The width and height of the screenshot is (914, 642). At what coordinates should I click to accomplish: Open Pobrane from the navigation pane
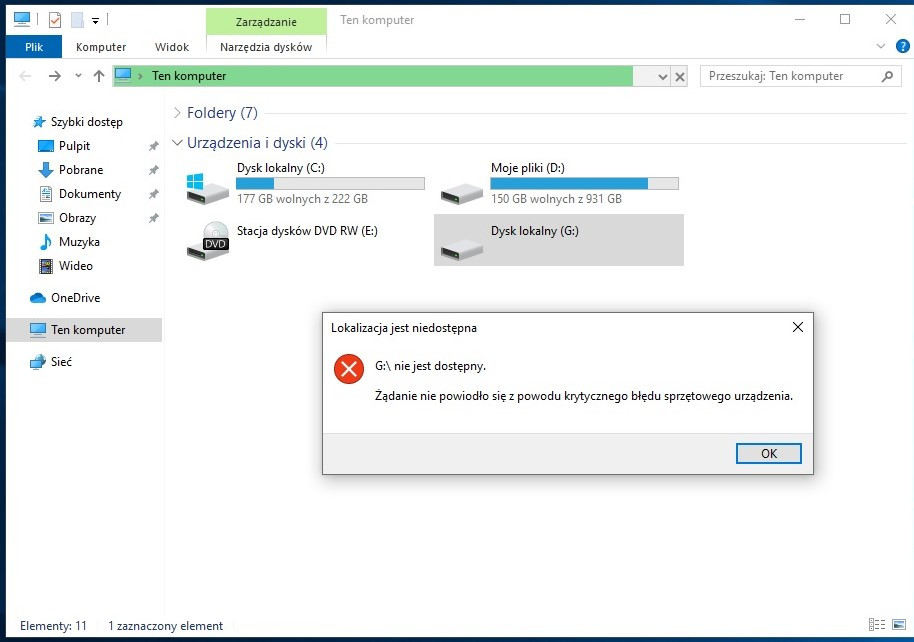(79, 170)
